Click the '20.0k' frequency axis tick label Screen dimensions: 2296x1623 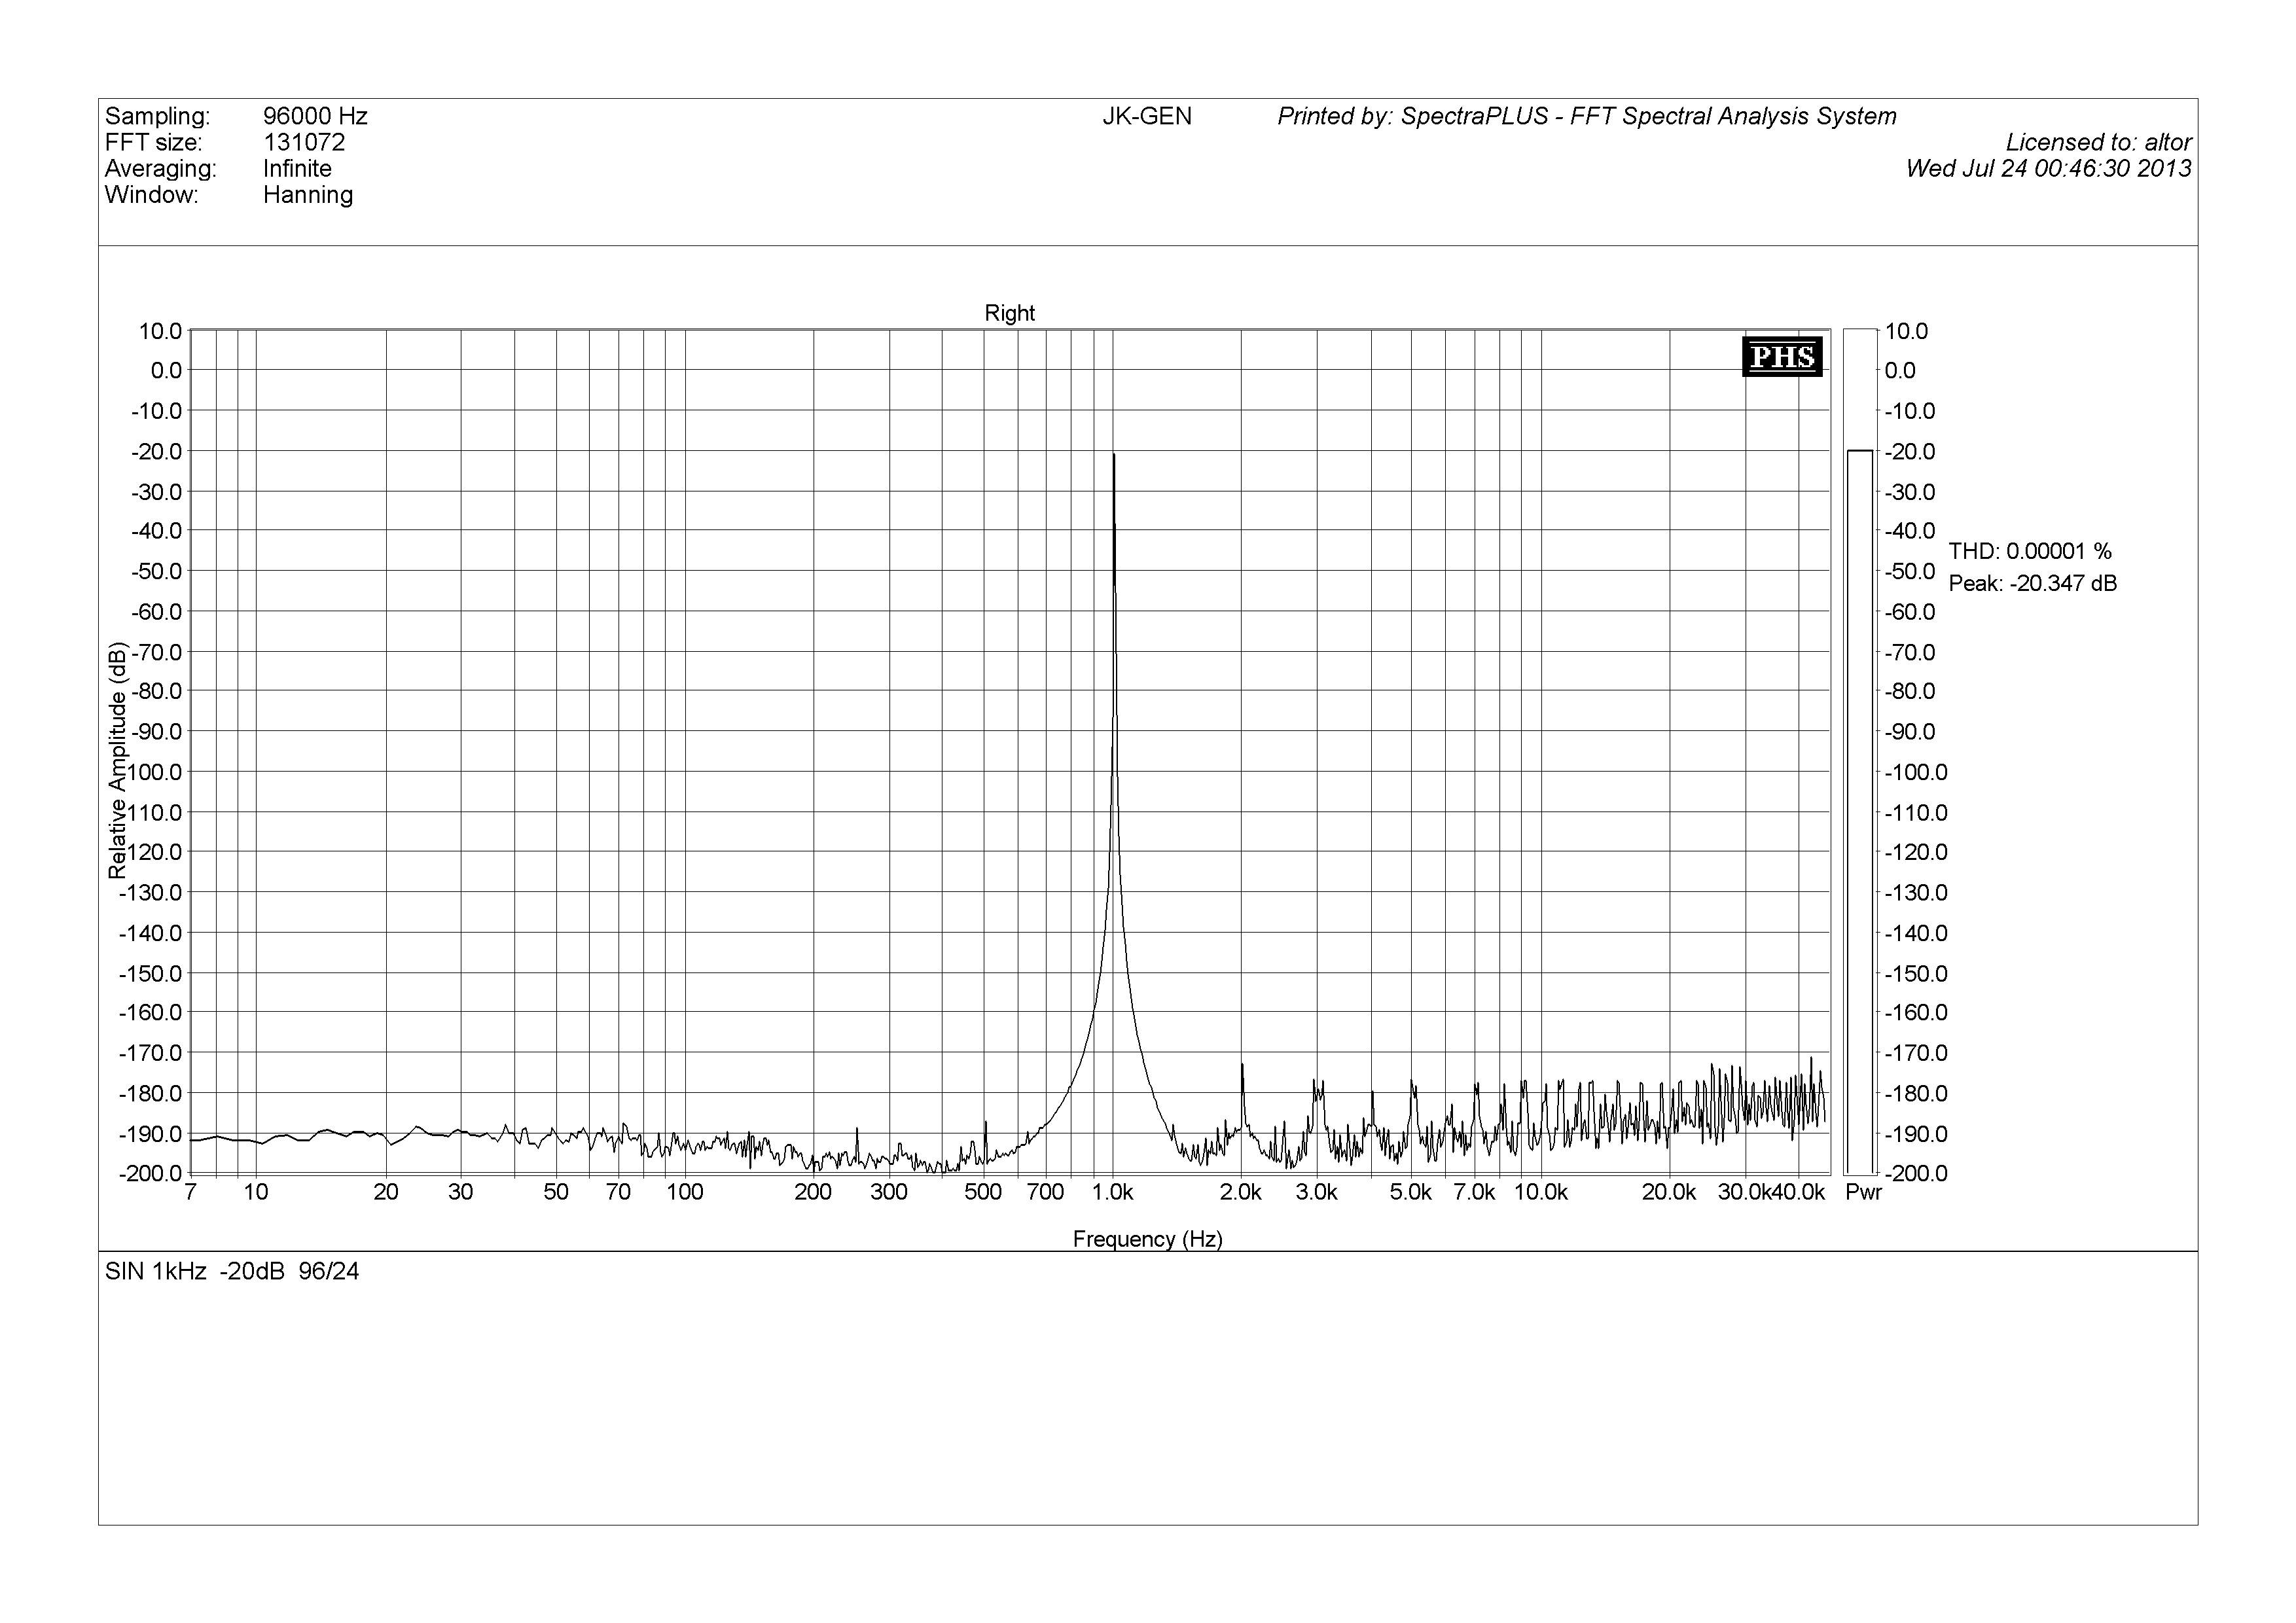click(1670, 1192)
